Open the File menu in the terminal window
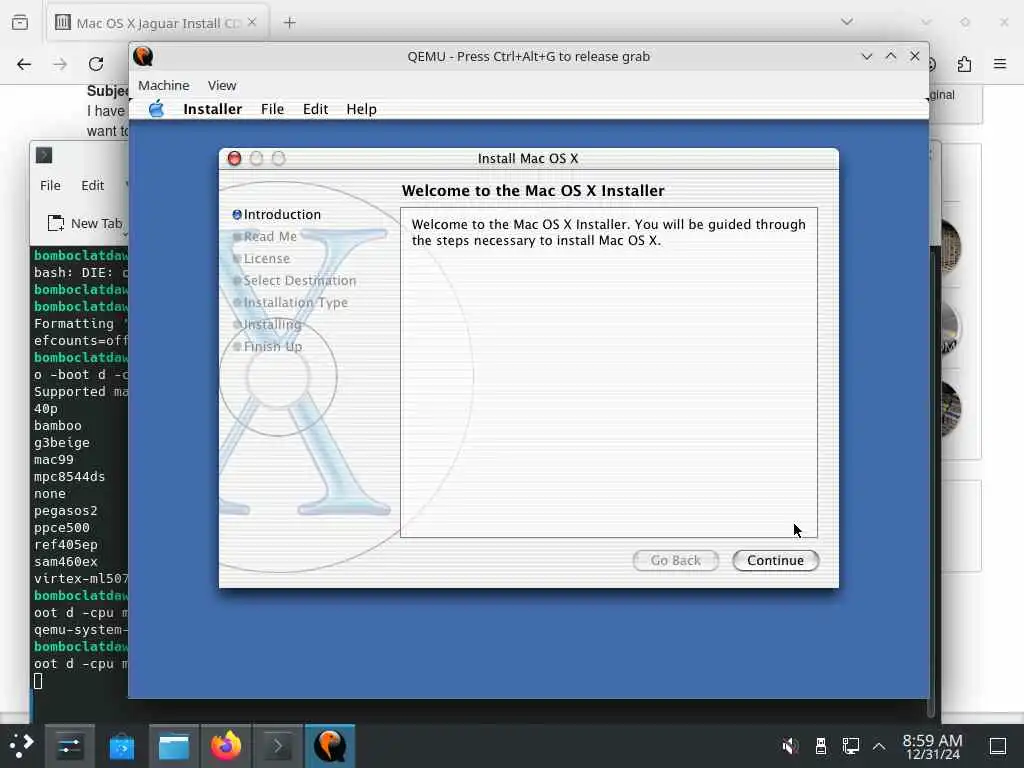This screenshot has width=1024, height=768. (50, 185)
